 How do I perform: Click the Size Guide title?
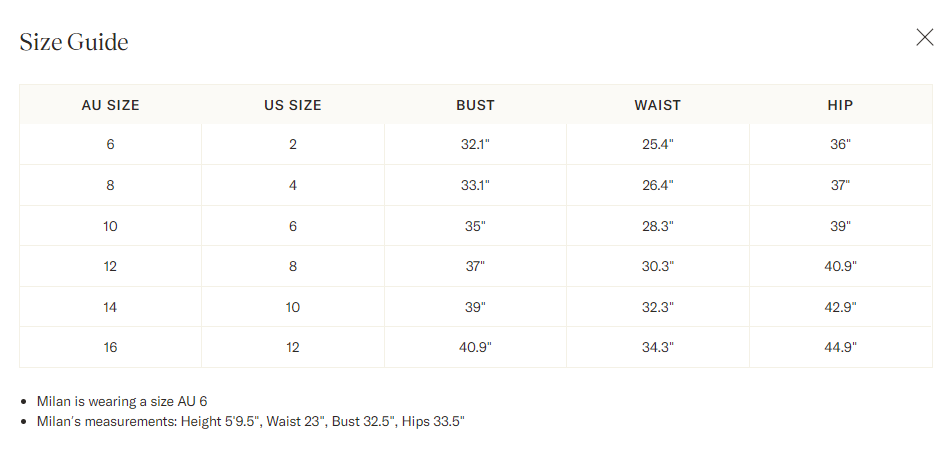click(x=74, y=42)
